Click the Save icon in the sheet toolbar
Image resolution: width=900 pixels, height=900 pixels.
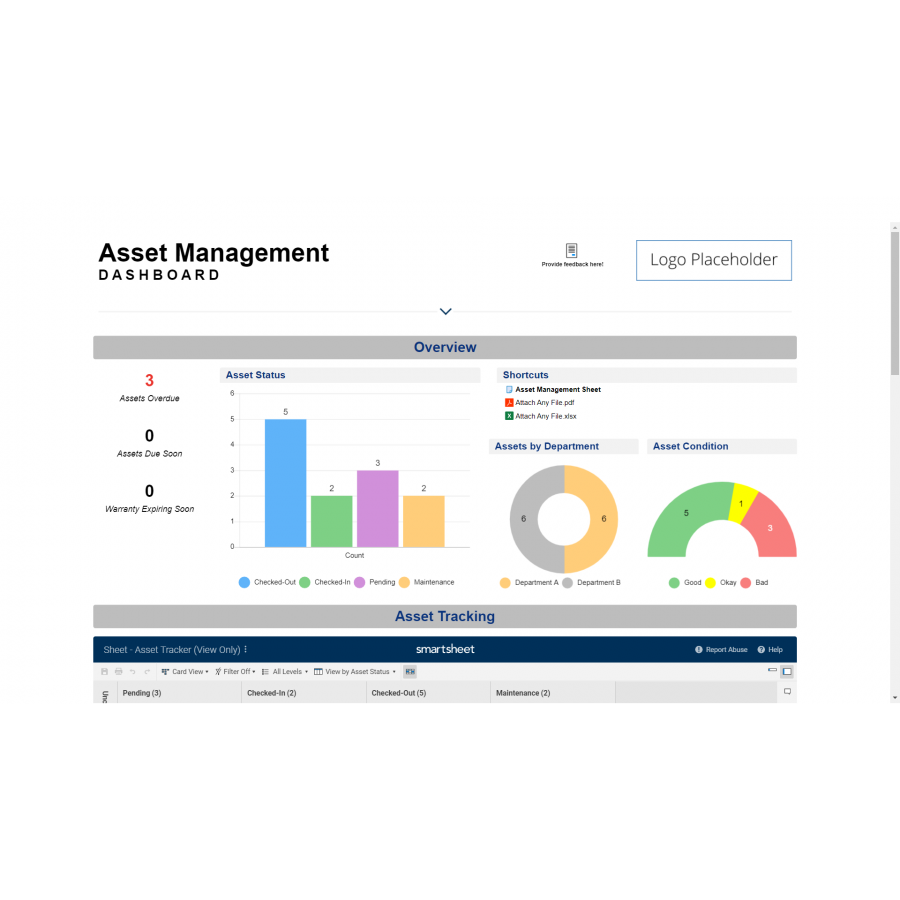click(x=104, y=671)
